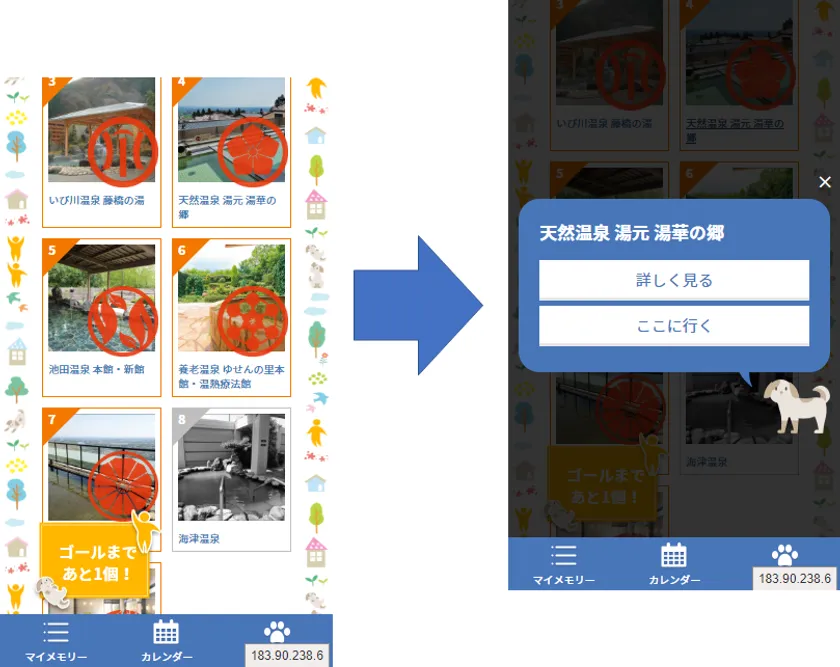
Task: Close the popup with the X icon
Action: point(825,182)
